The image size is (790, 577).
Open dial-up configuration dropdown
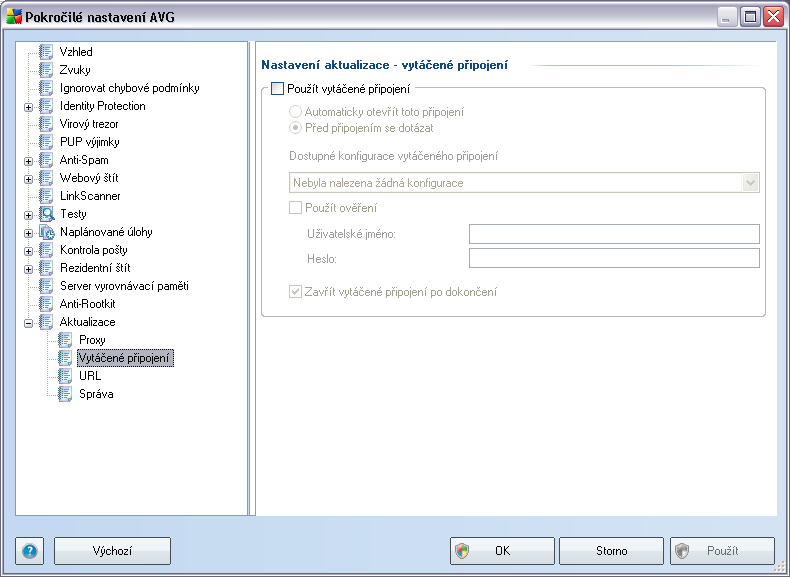tap(750, 183)
